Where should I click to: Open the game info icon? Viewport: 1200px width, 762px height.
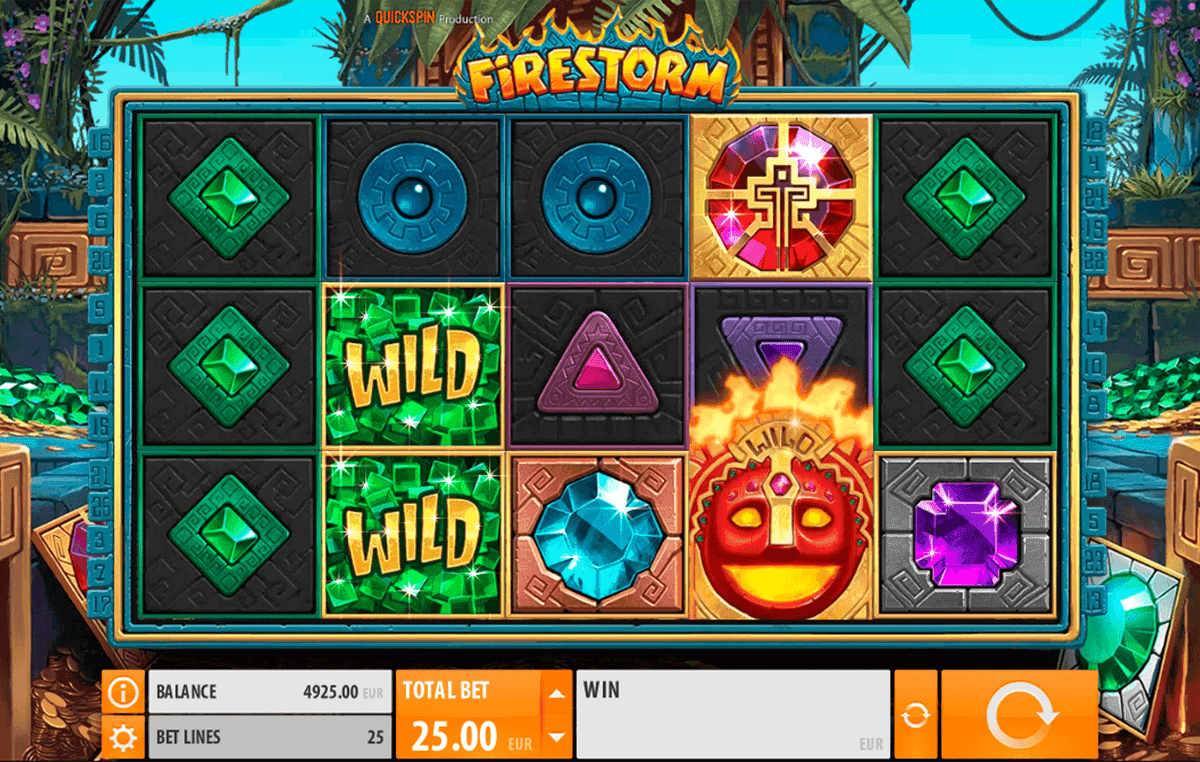(123, 691)
